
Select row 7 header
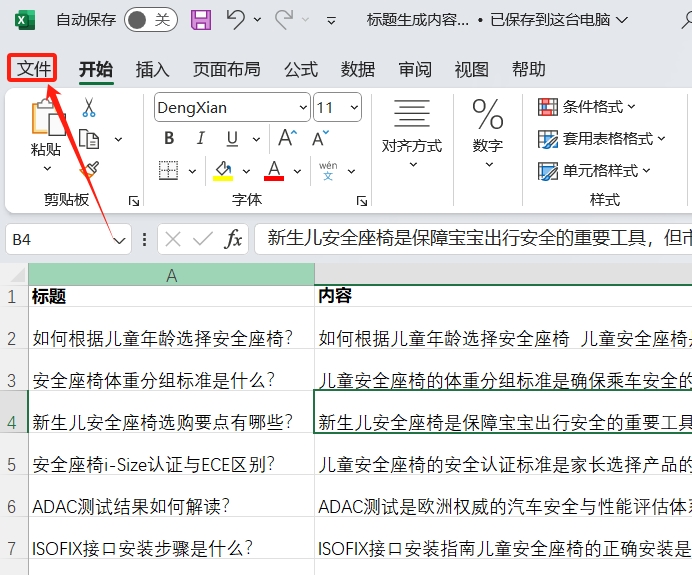14,538
